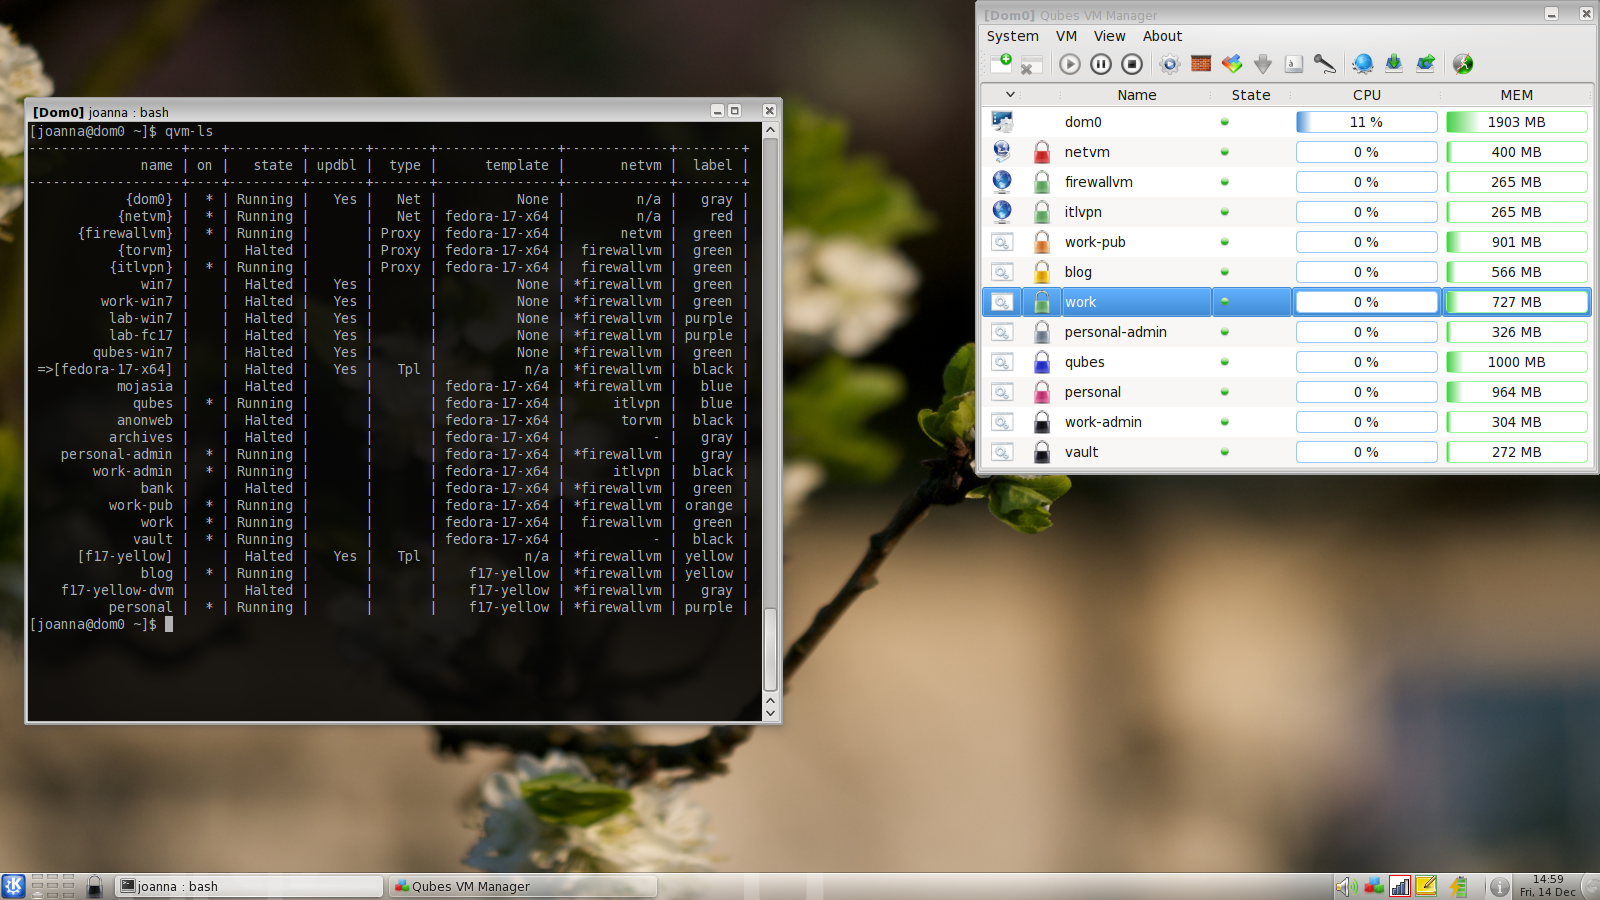Image resolution: width=1600 pixels, height=900 pixels.
Task: Click the red padlock icon beside netvm
Action: coord(1041,152)
